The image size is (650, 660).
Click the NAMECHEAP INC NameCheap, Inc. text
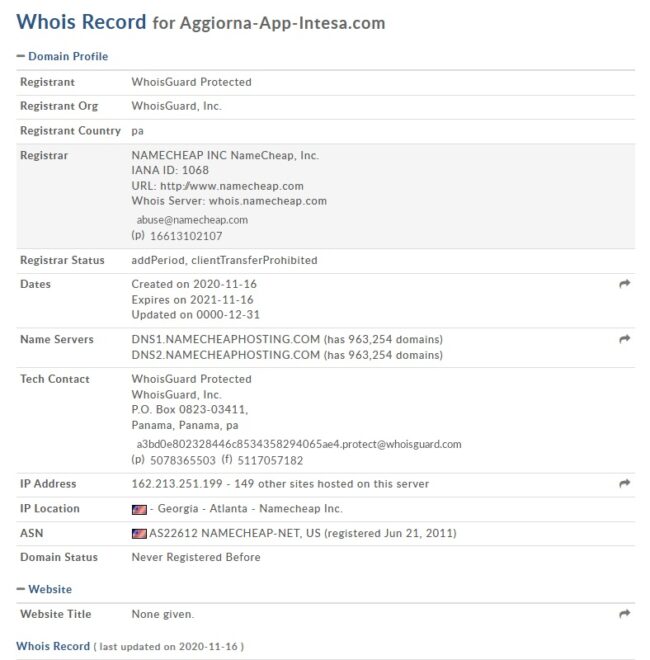pyautogui.click(x=225, y=155)
